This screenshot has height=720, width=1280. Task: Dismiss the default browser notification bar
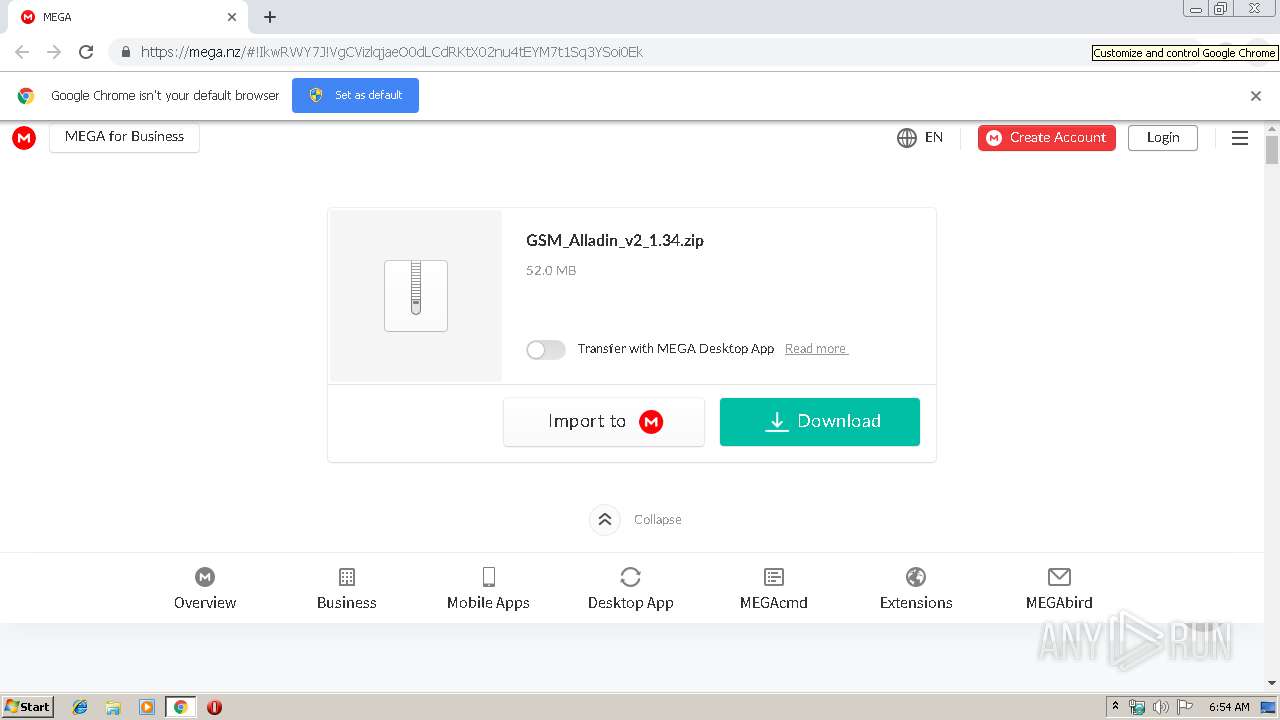(1256, 96)
